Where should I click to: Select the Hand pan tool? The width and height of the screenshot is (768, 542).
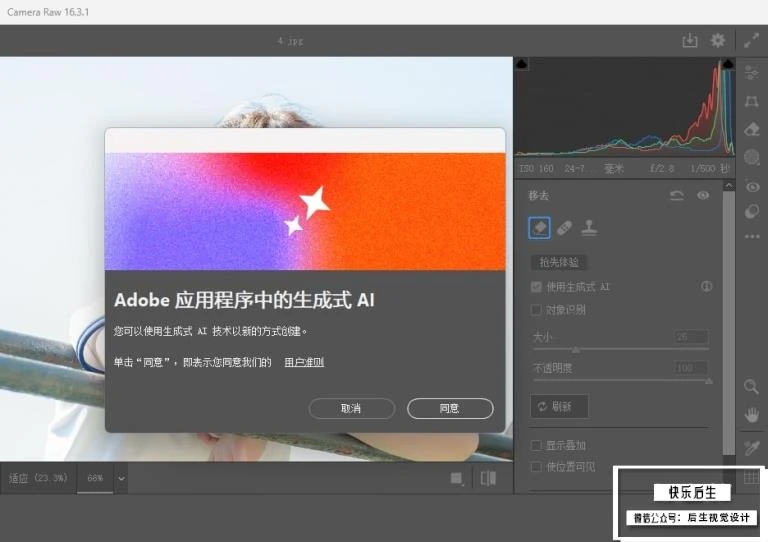751,415
